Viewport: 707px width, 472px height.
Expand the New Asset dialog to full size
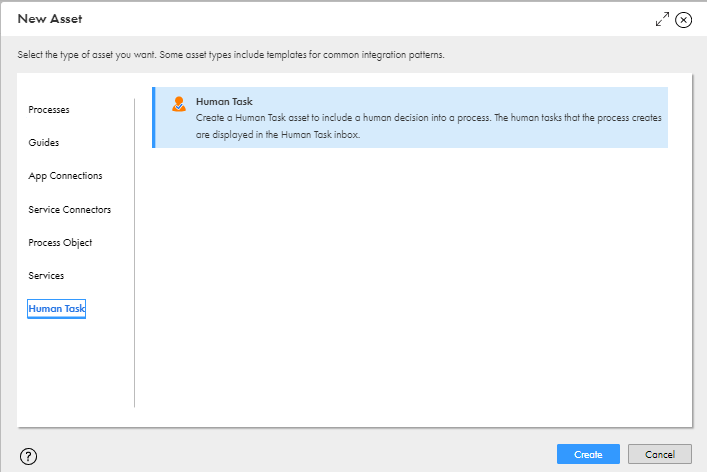[662, 19]
